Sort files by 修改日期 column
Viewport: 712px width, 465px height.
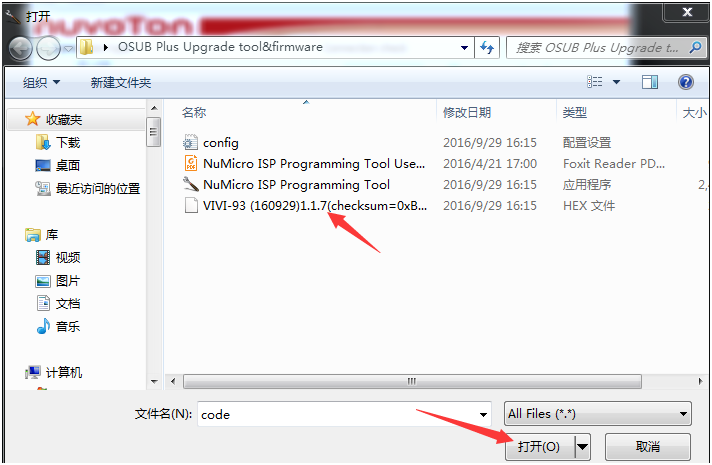[x=467, y=112]
